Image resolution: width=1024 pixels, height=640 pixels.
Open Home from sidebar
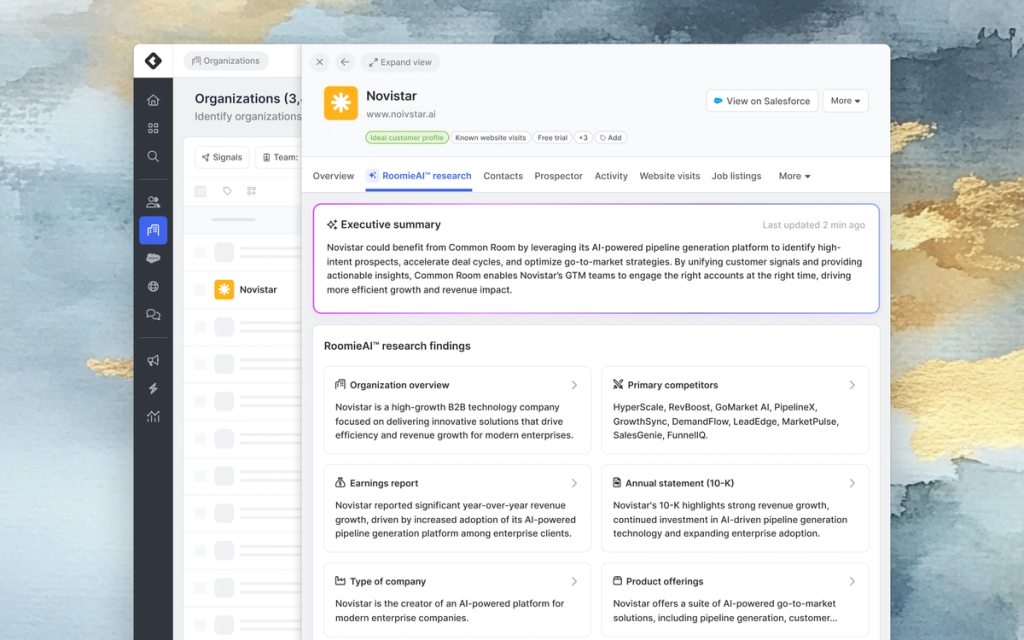coord(153,100)
